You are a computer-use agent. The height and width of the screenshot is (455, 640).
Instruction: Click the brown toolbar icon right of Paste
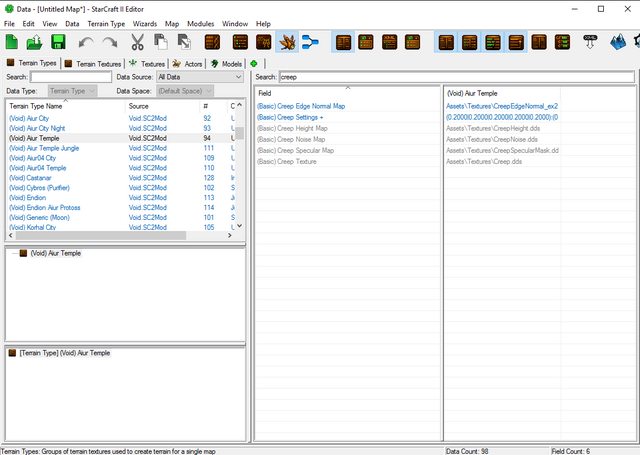212,42
